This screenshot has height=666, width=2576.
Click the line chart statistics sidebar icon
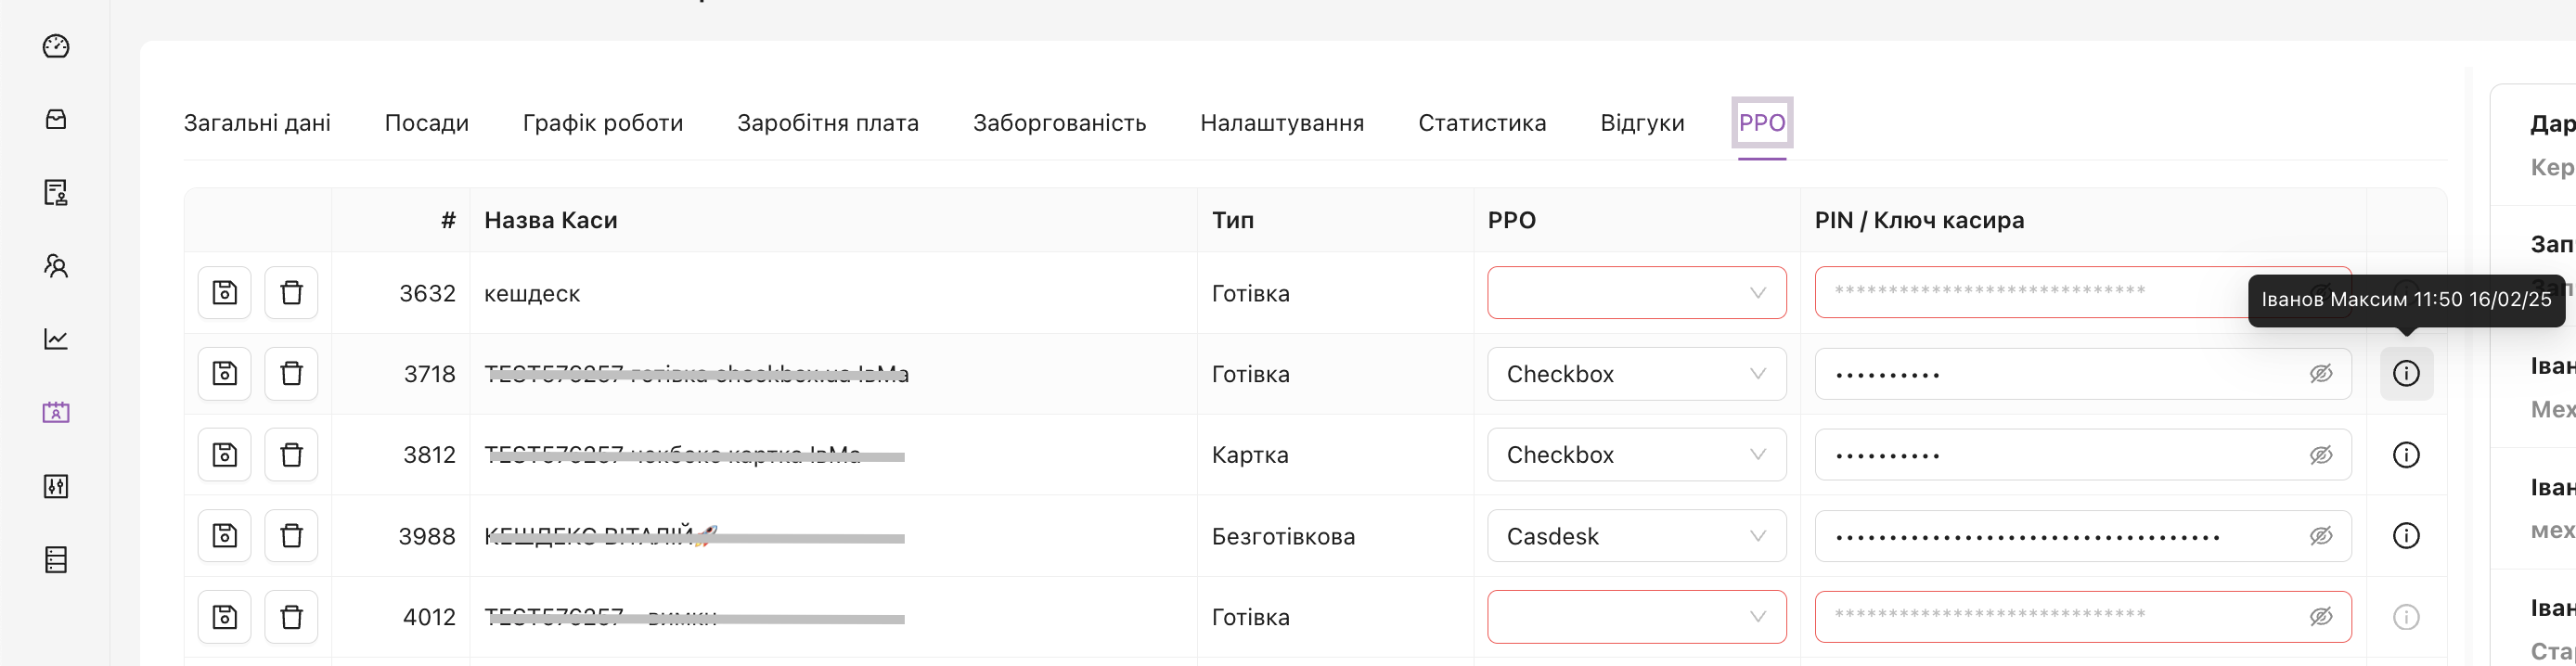(x=56, y=339)
